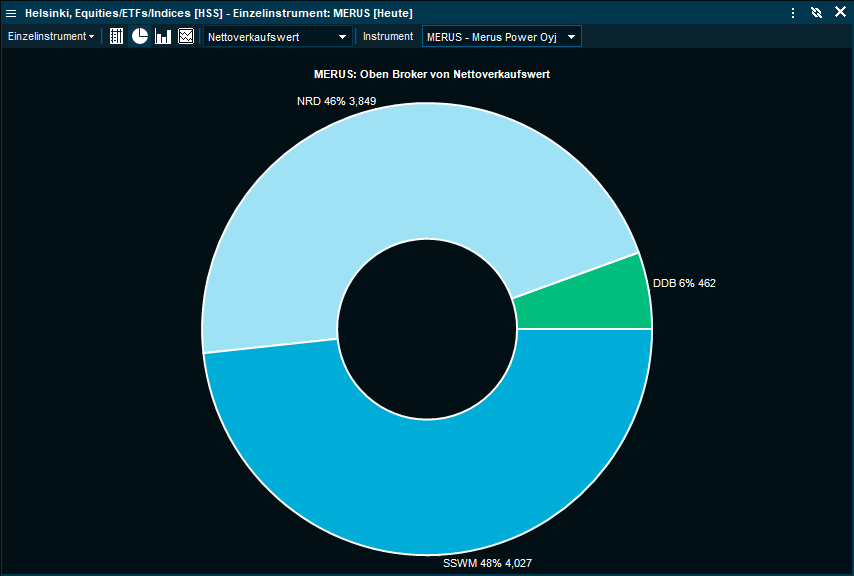Open the hamburger menu in the title bar
Viewport: 854px width, 576px height.
coord(11,13)
